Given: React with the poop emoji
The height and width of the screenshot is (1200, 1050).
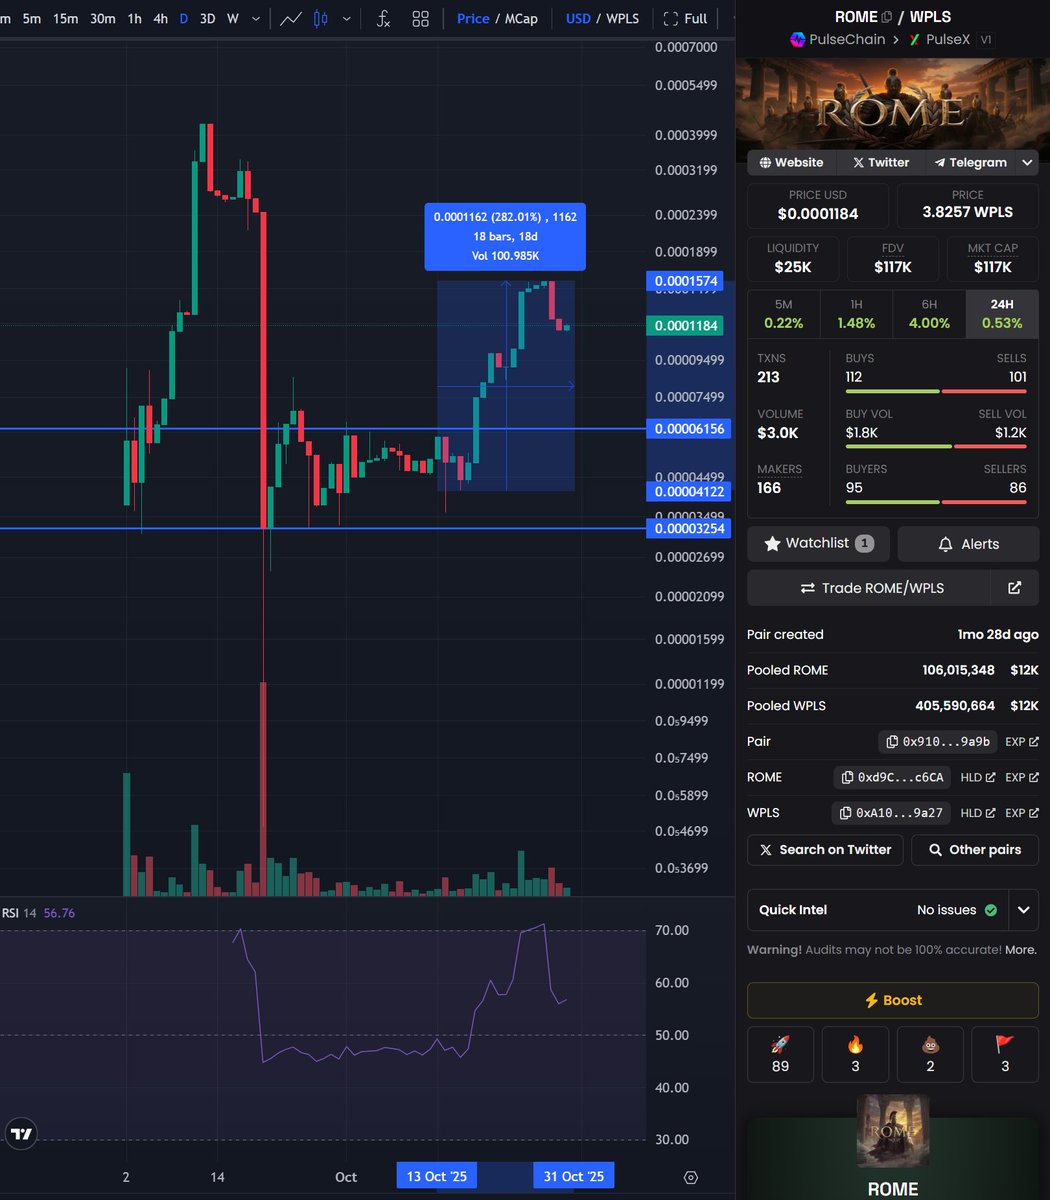Looking at the screenshot, I should coord(930,1054).
